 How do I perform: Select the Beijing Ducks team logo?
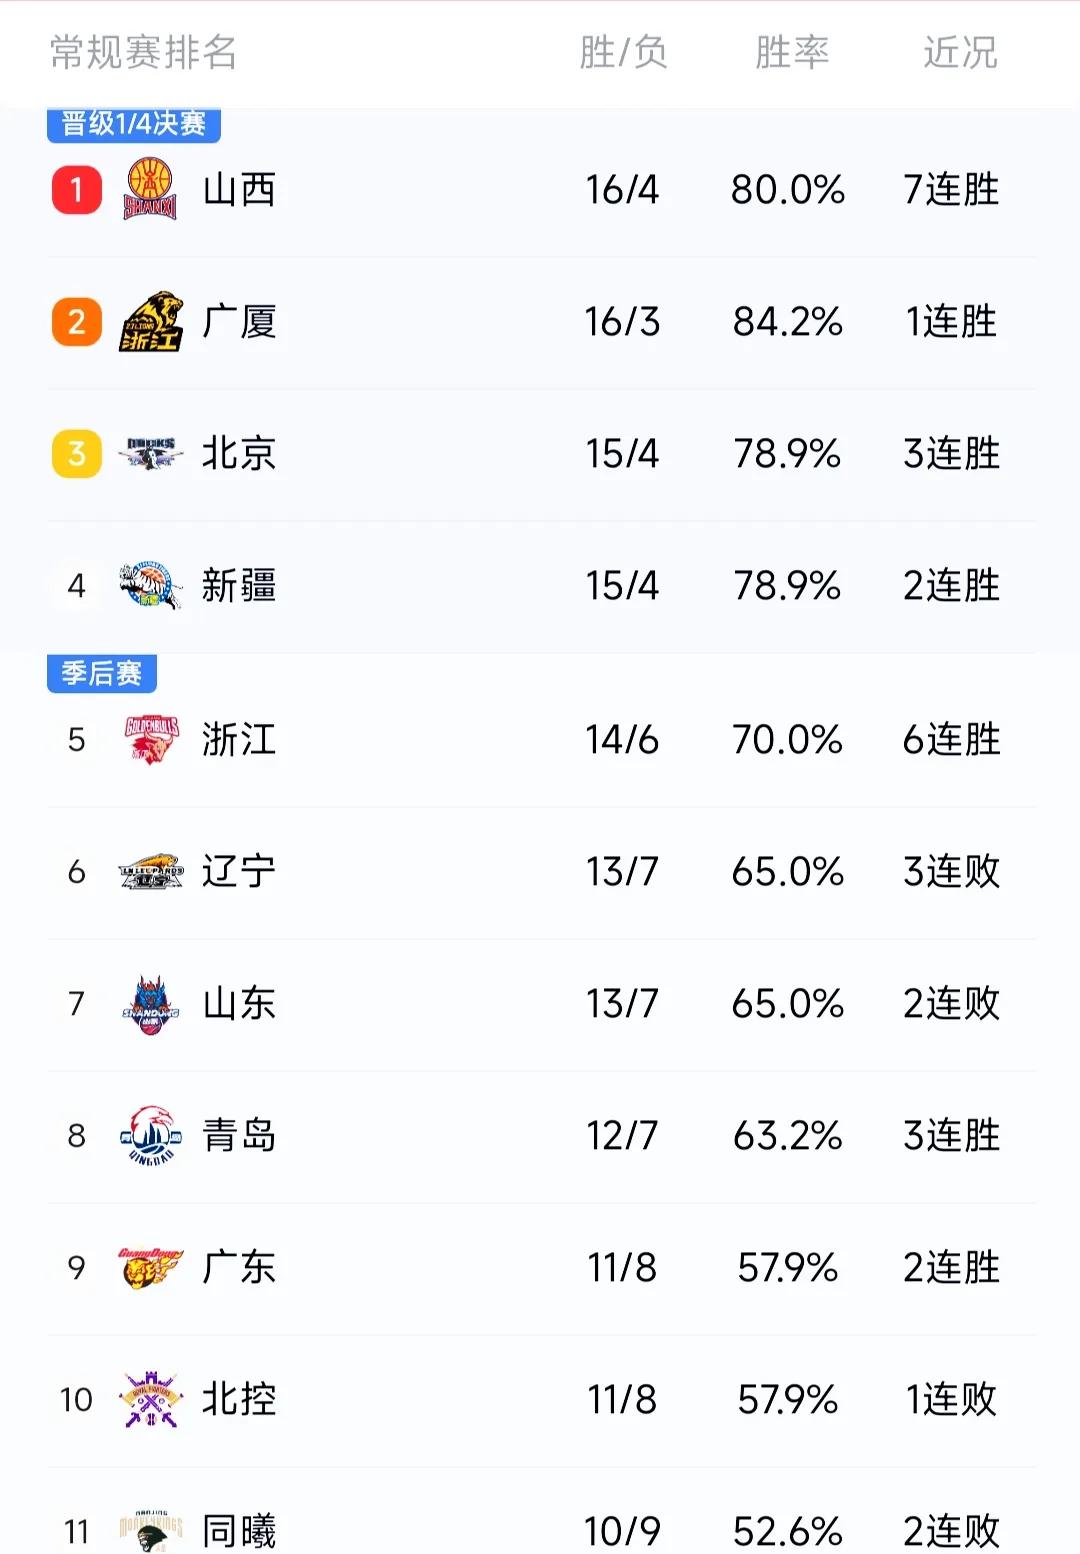coord(151,454)
